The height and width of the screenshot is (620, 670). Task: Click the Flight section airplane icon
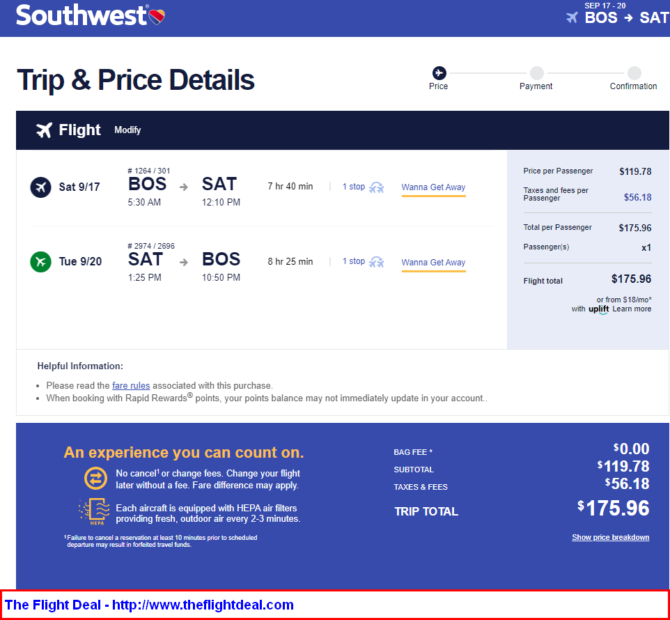click(x=44, y=130)
